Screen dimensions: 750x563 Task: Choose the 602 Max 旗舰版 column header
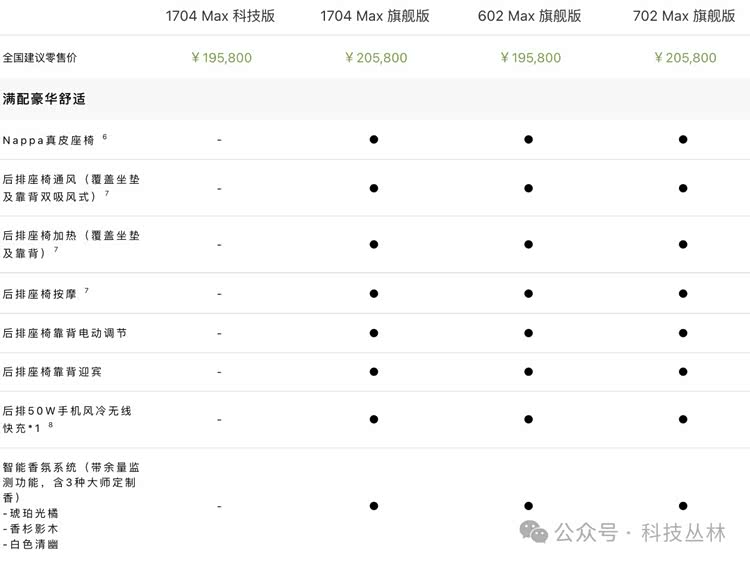(x=528, y=16)
